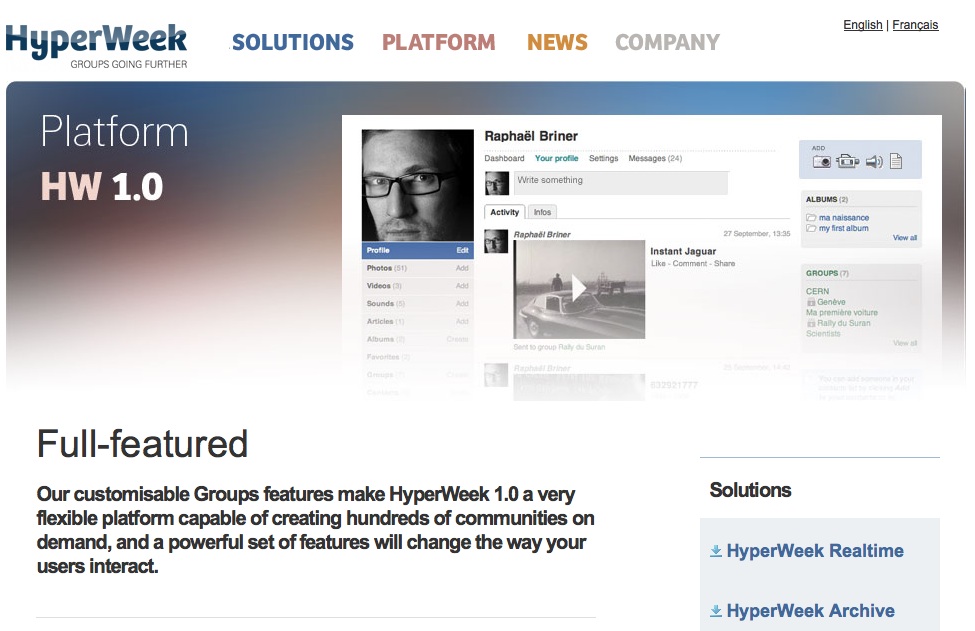Click the Sent to group Rally du Suran caption
Image resolution: width=975 pixels, height=631 pixels.
point(559,347)
